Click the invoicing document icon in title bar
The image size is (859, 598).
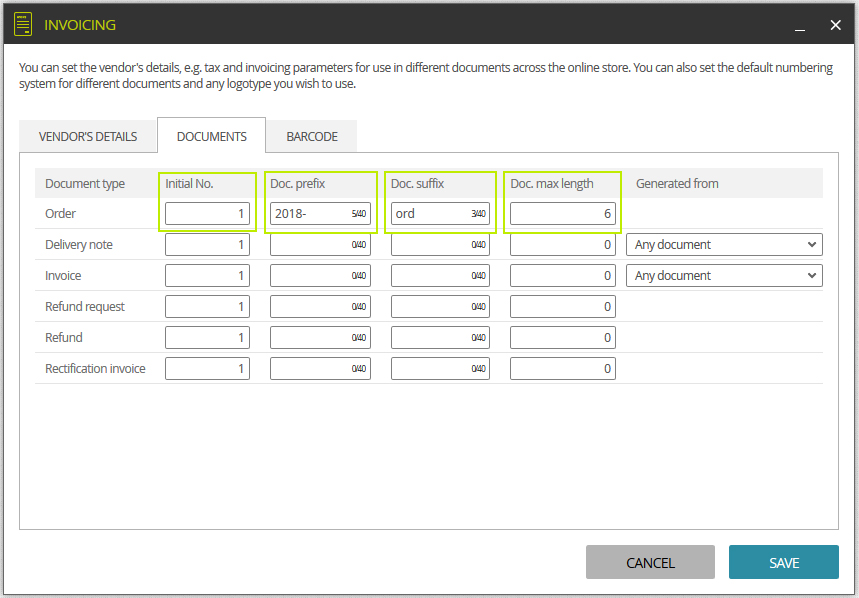click(21, 23)
